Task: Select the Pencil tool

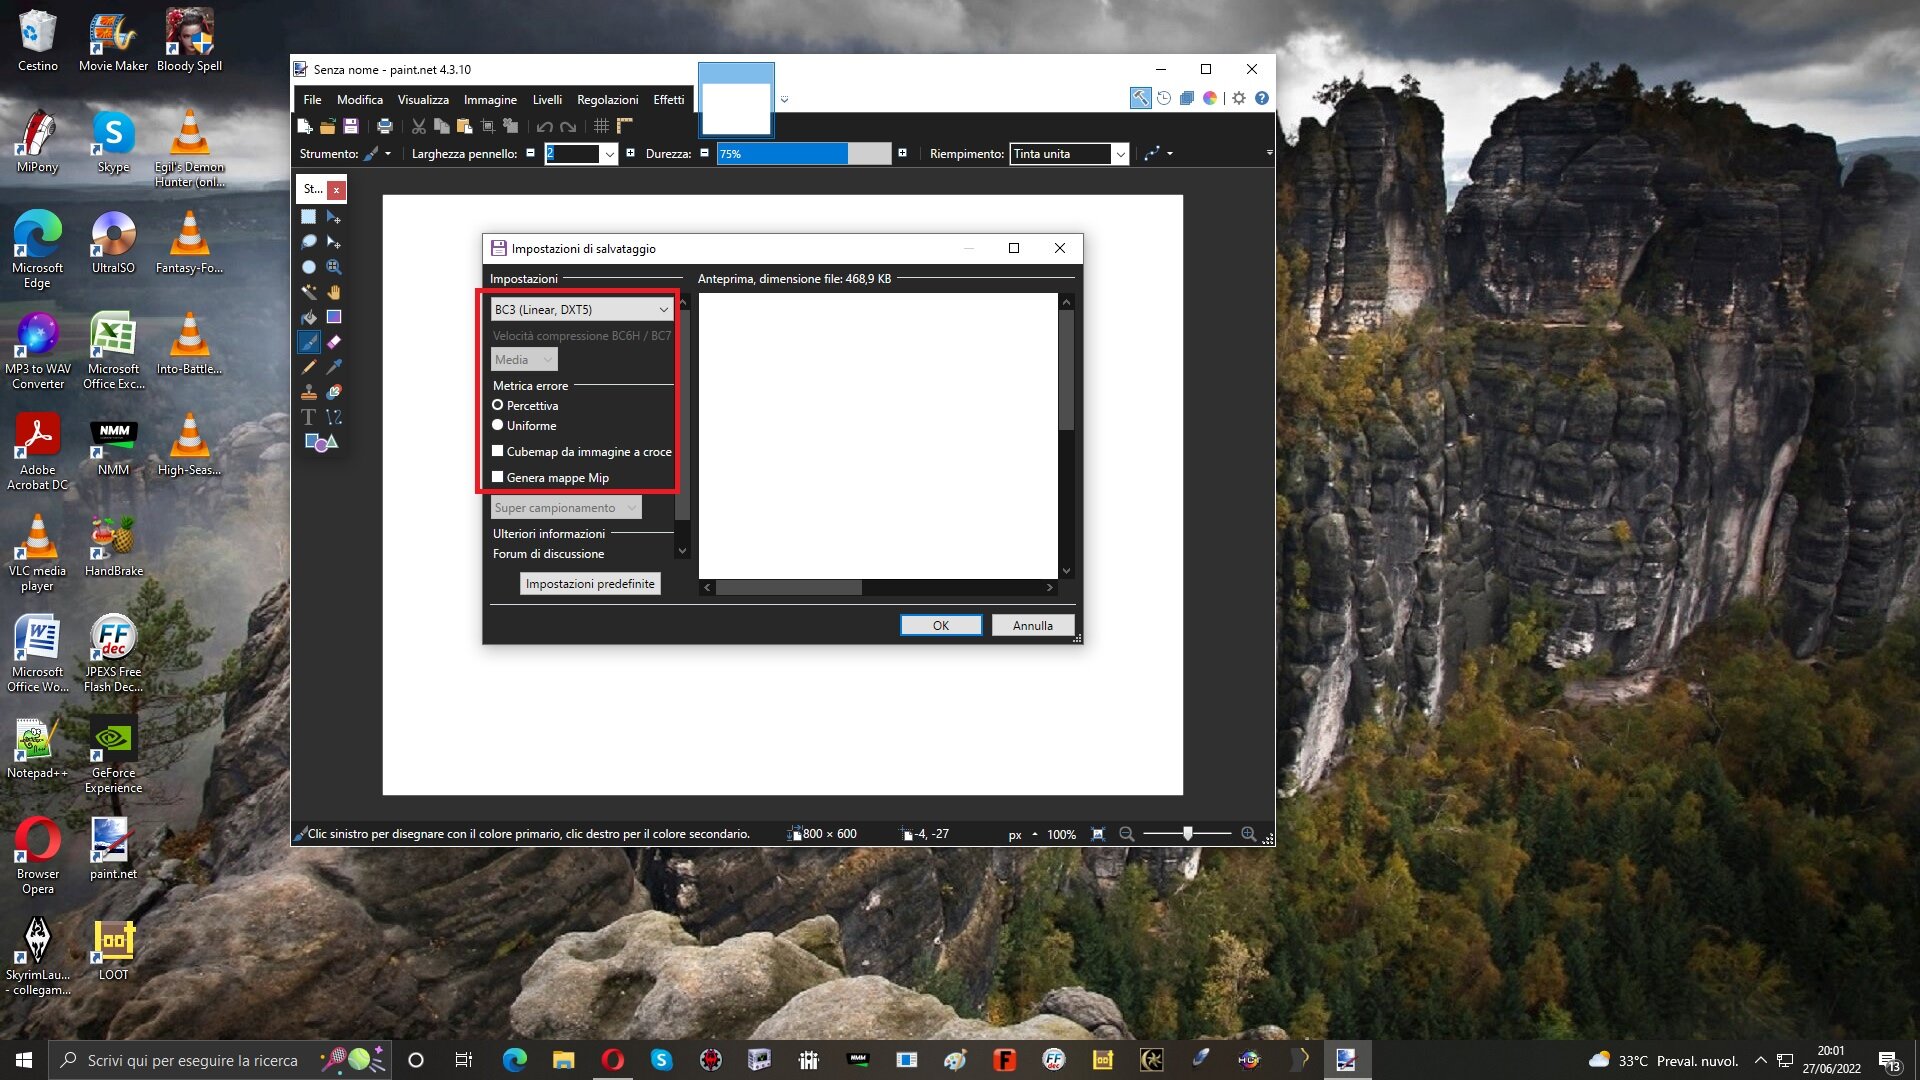Action: (x=309, y=367)
